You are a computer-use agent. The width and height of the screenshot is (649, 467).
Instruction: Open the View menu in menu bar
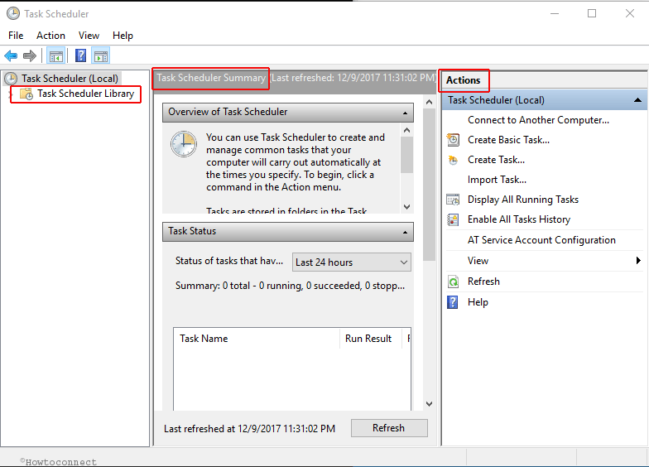point(89,36)
